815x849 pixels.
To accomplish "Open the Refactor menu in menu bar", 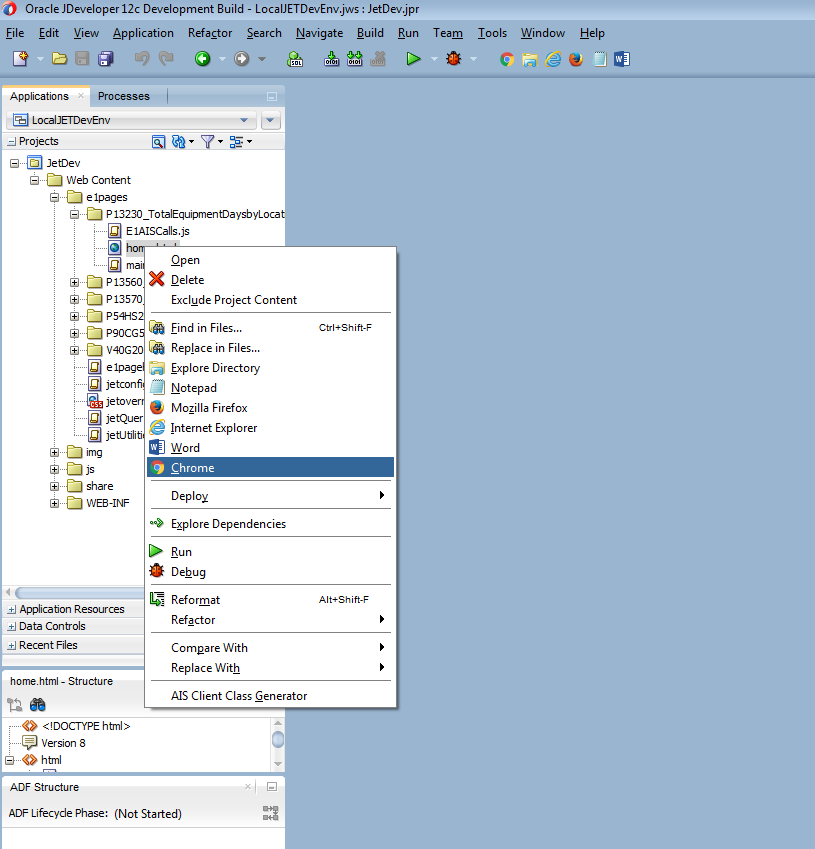I will click(x=209, y=32).
